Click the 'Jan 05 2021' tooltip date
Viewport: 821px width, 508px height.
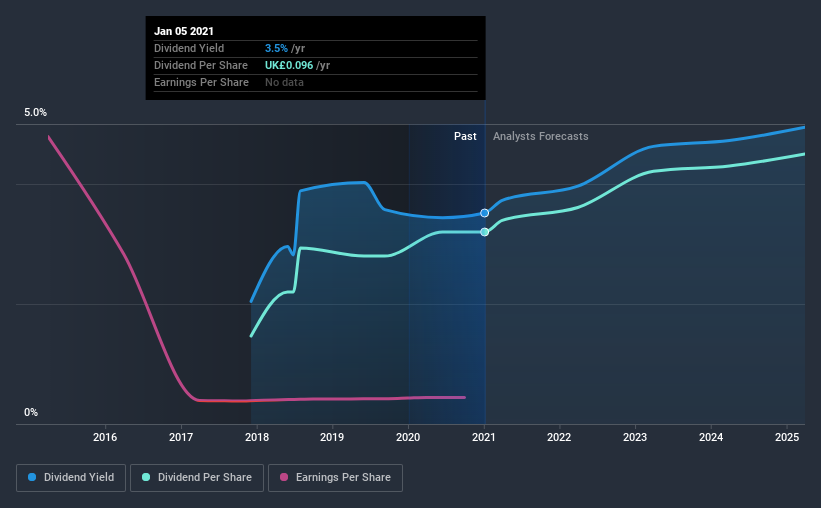[184, 31]
